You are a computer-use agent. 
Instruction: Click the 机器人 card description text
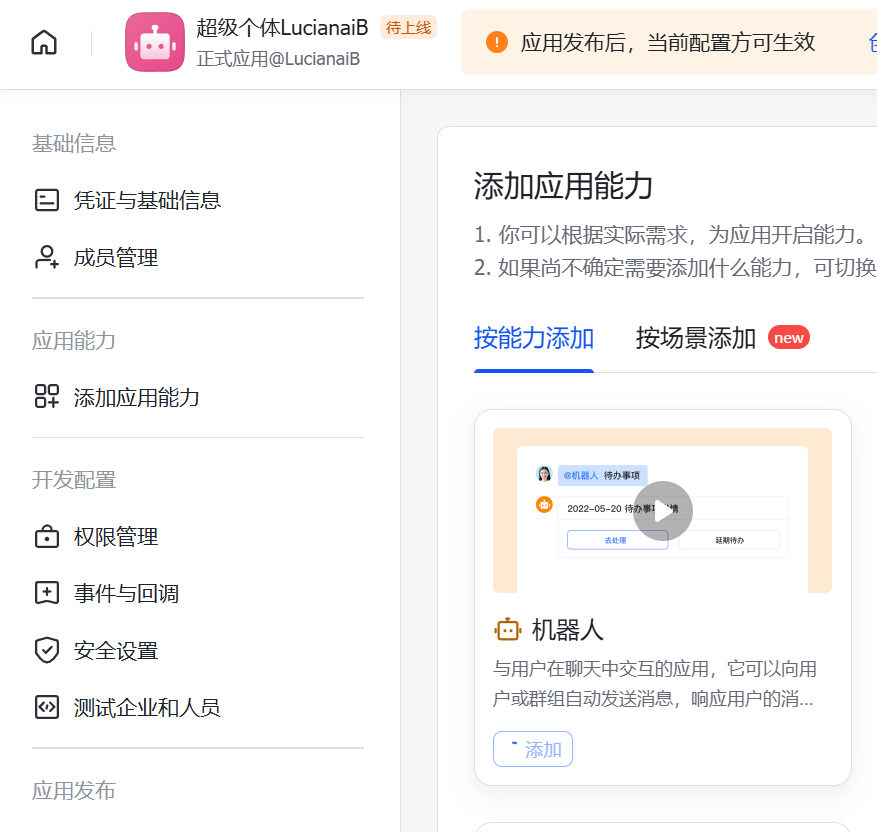655,684
